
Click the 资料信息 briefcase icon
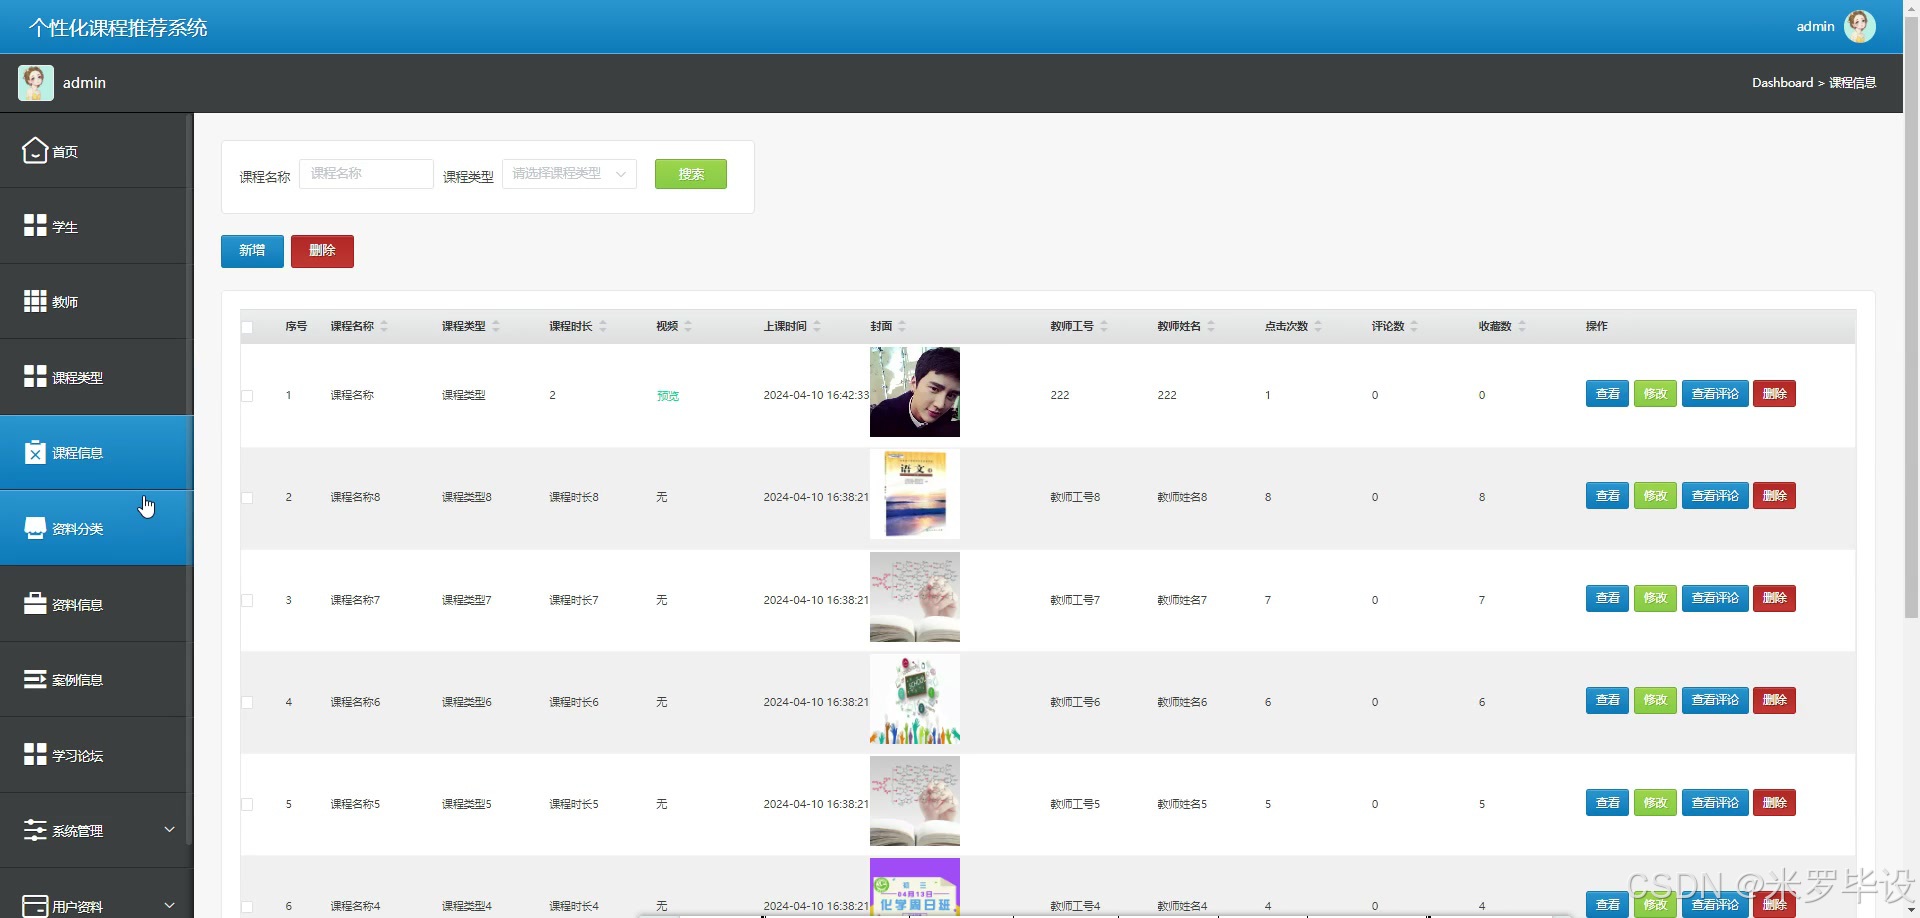35,604
